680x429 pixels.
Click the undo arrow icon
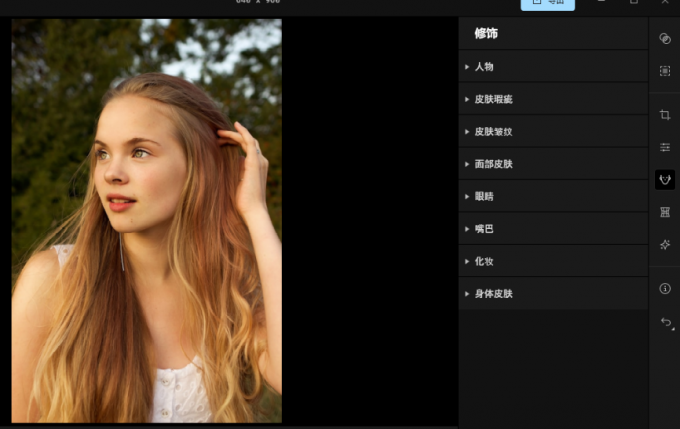pyautogui.click(x=666, y=322)
